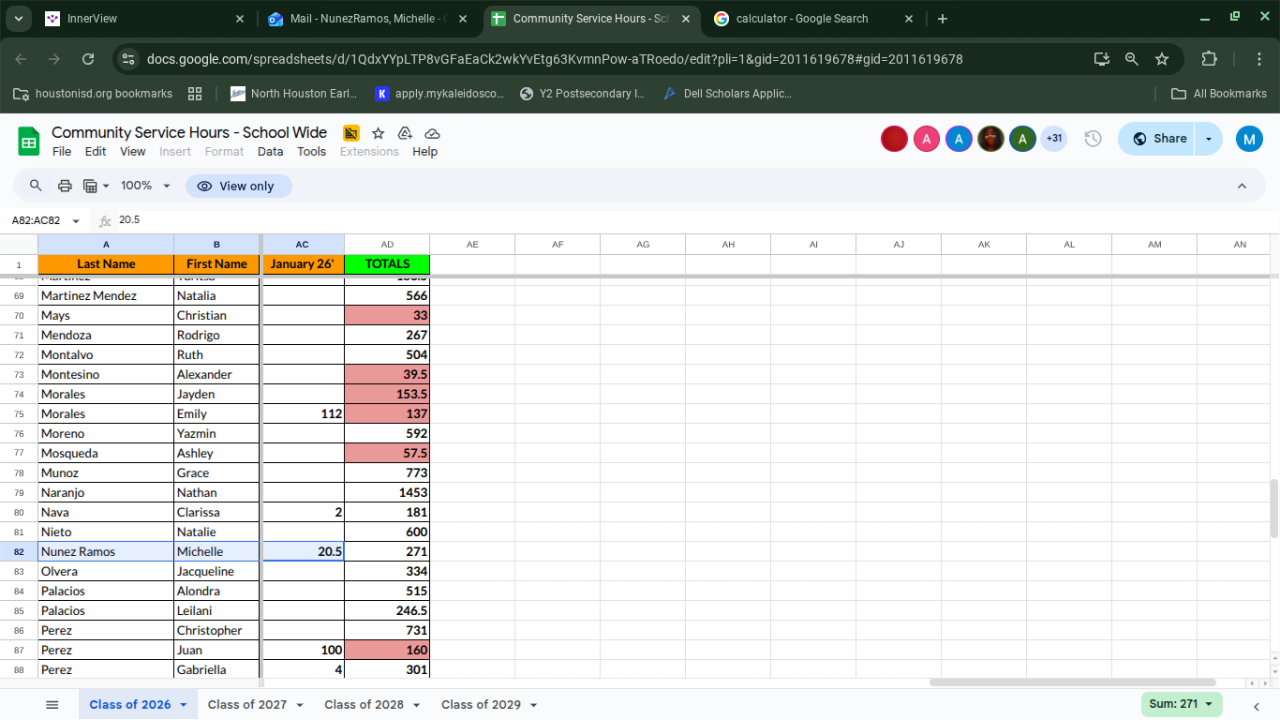Star the Community Service Hours document
This screenshot has height=720, width=1280.
(378, 133)
